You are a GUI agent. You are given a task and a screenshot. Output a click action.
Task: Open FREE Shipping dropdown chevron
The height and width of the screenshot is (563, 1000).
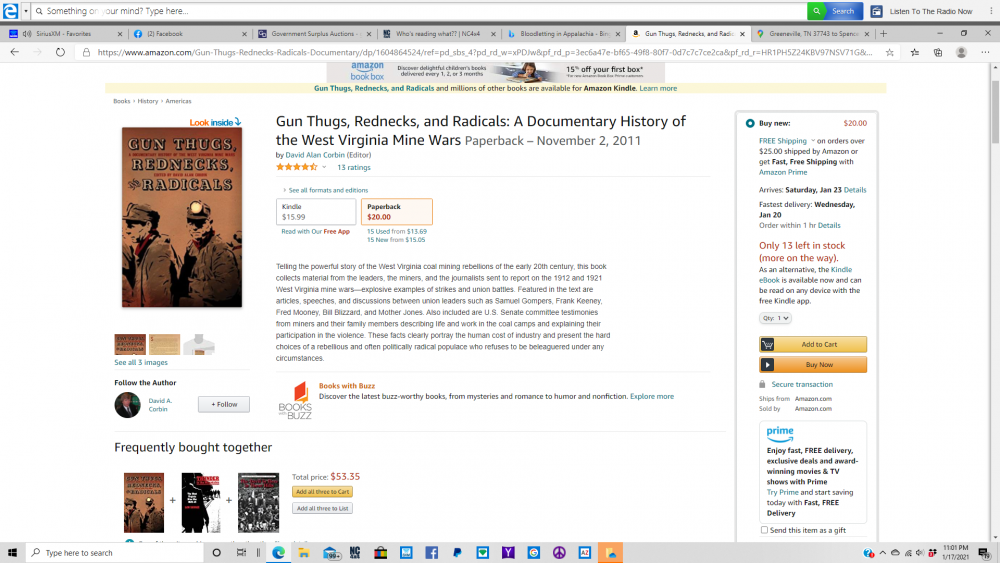[813, 141]
